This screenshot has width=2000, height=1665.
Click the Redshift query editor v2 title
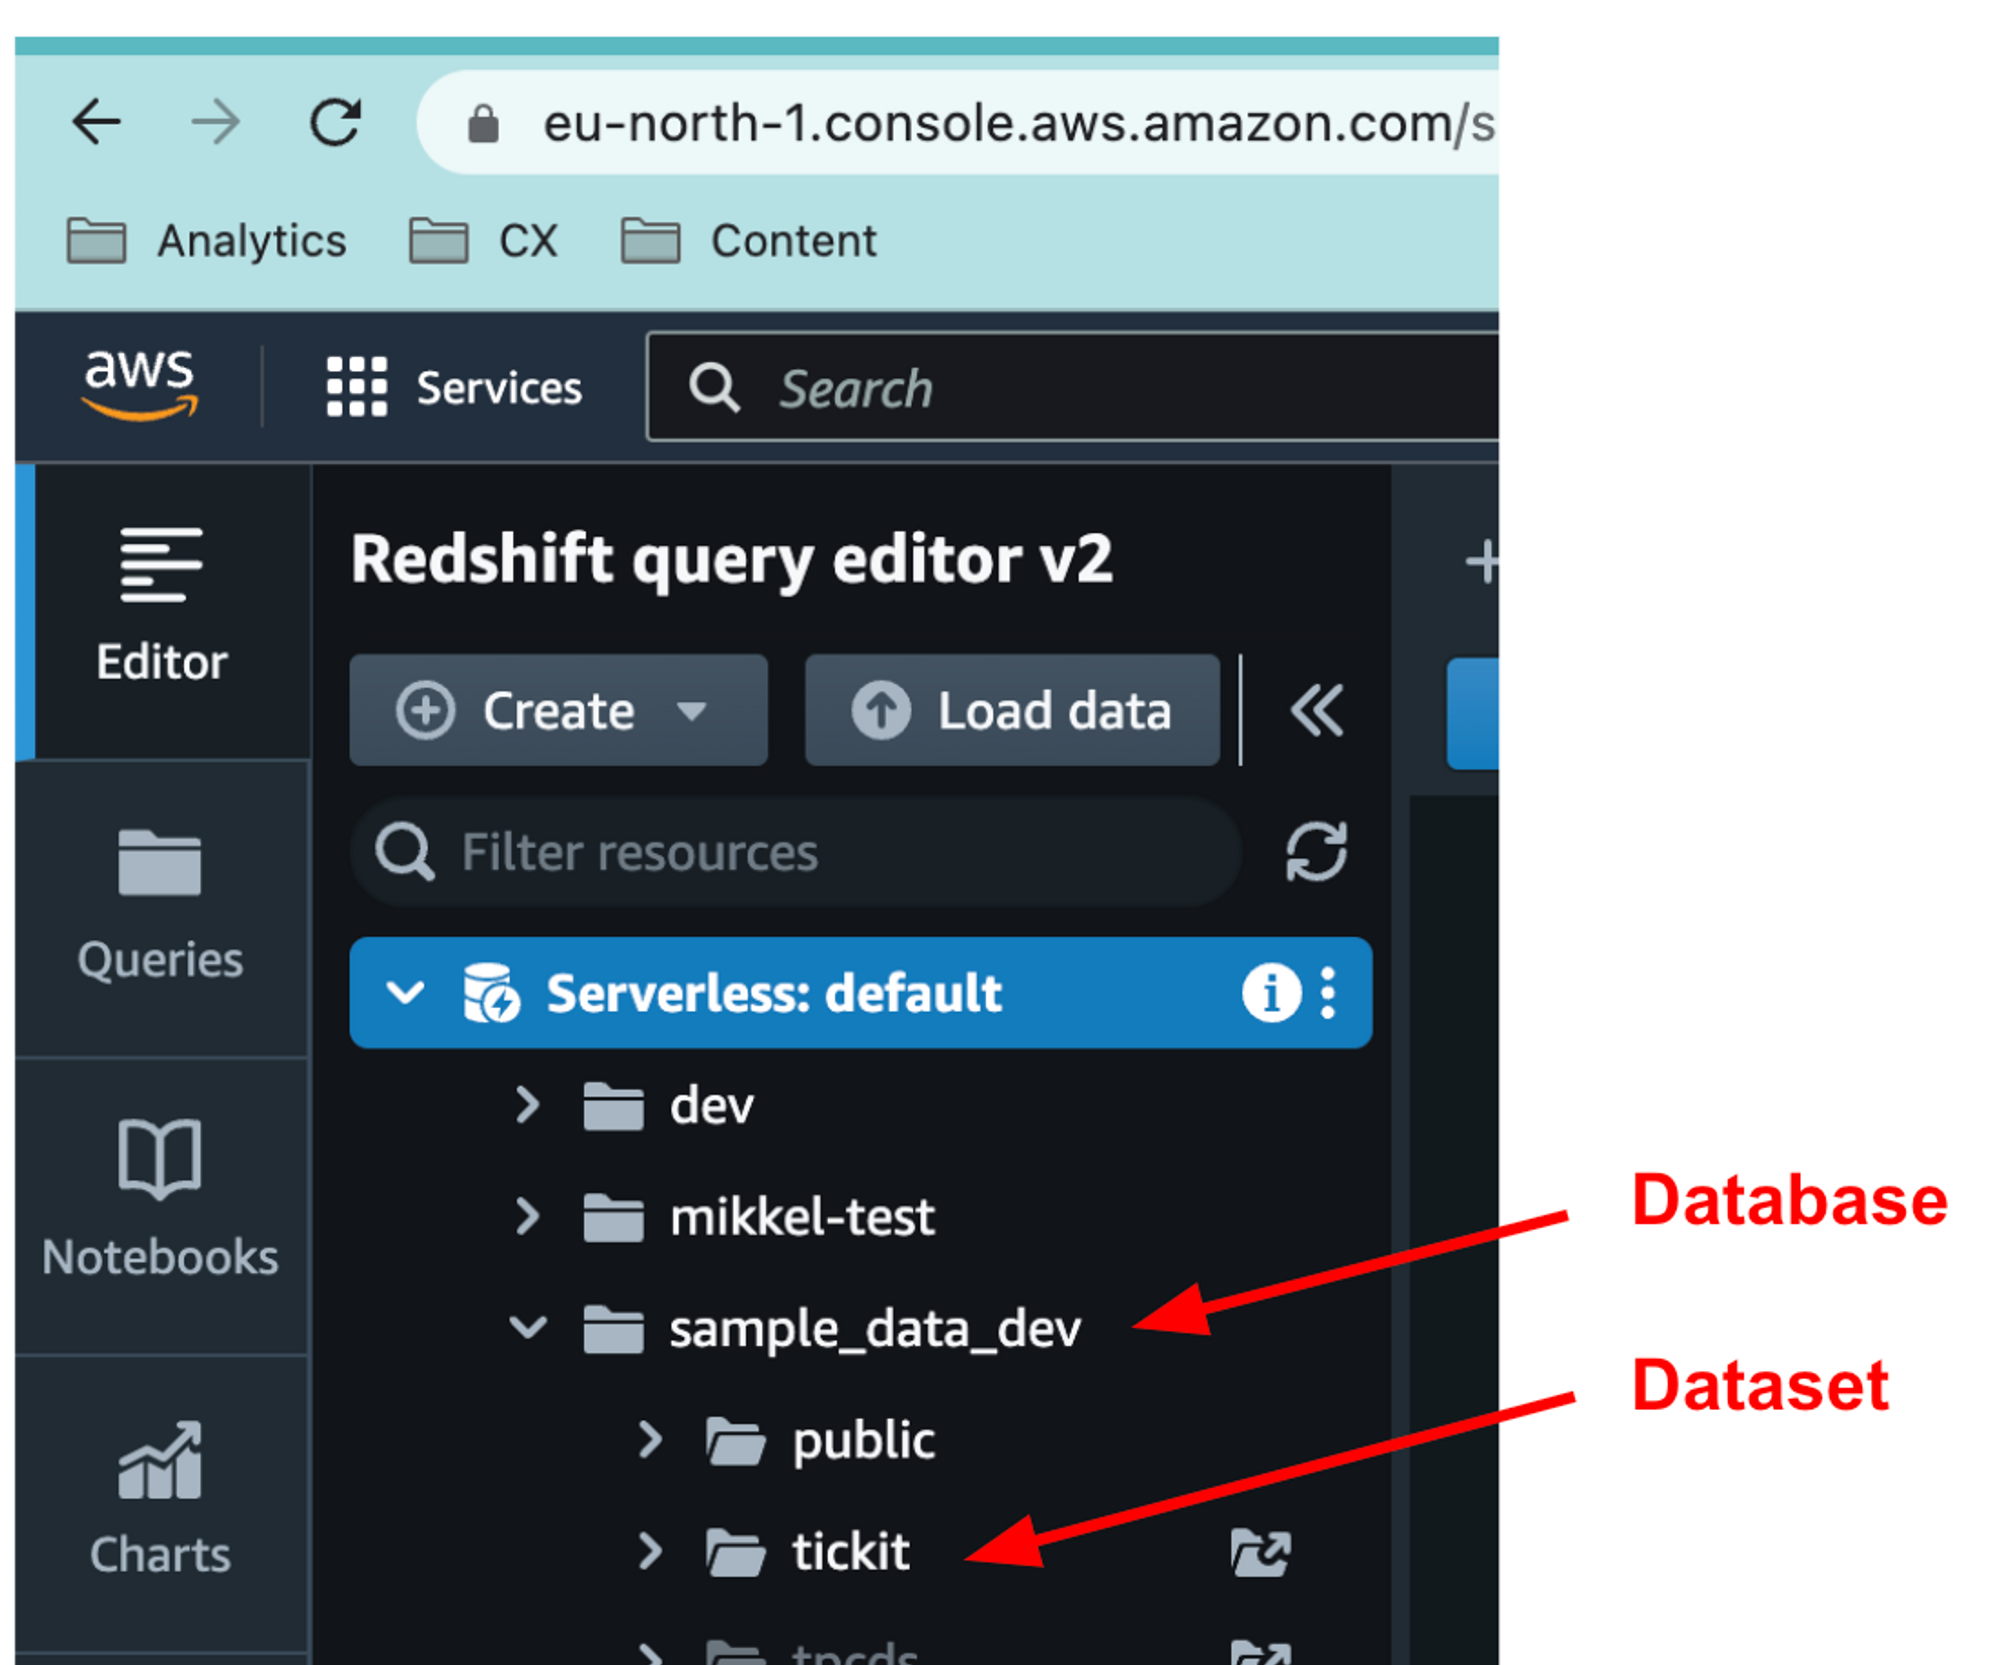731,559
